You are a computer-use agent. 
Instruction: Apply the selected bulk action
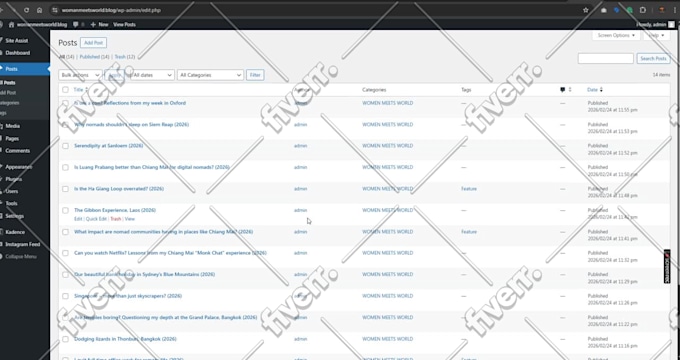tap(114, 75)
